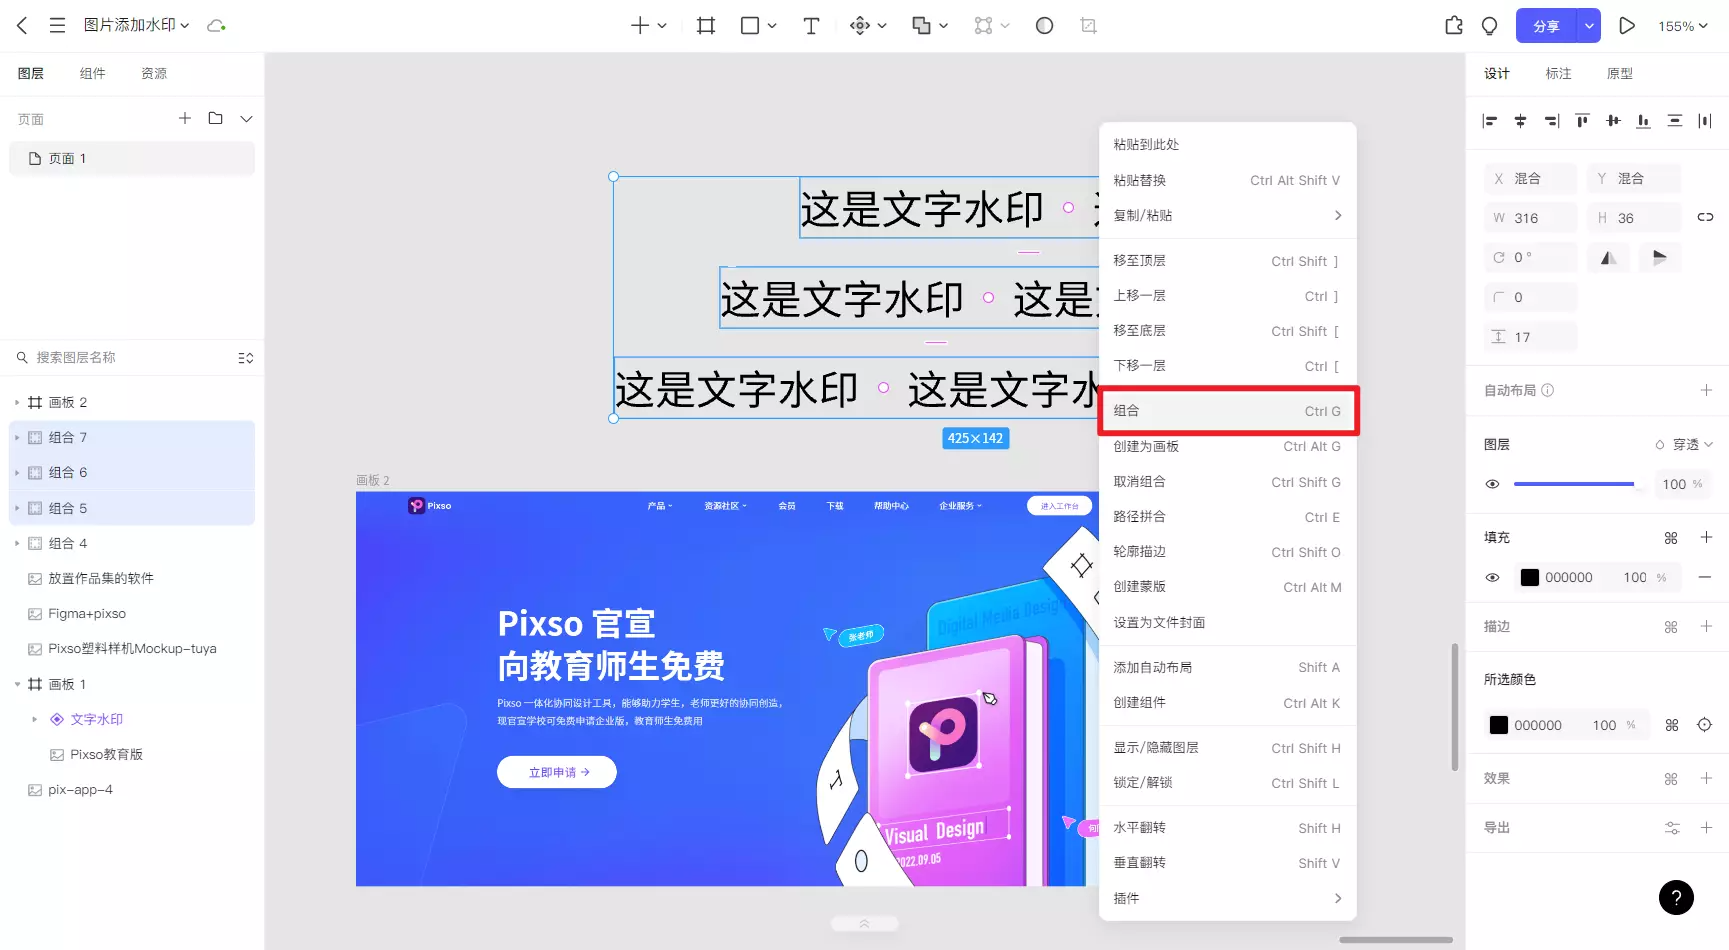Switch to the 原型 tab
The width and height of the screenshot is (1729, 950).
click(1620, 73)
